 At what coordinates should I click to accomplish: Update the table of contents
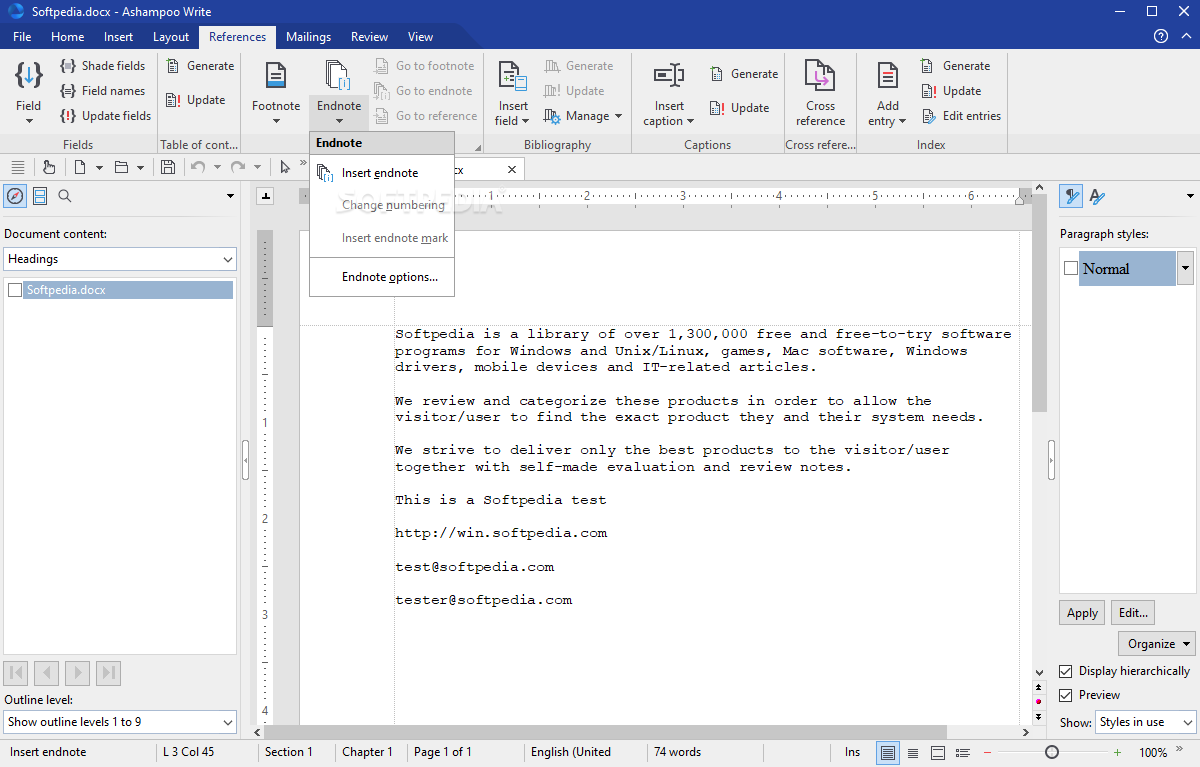click(196, 100)
